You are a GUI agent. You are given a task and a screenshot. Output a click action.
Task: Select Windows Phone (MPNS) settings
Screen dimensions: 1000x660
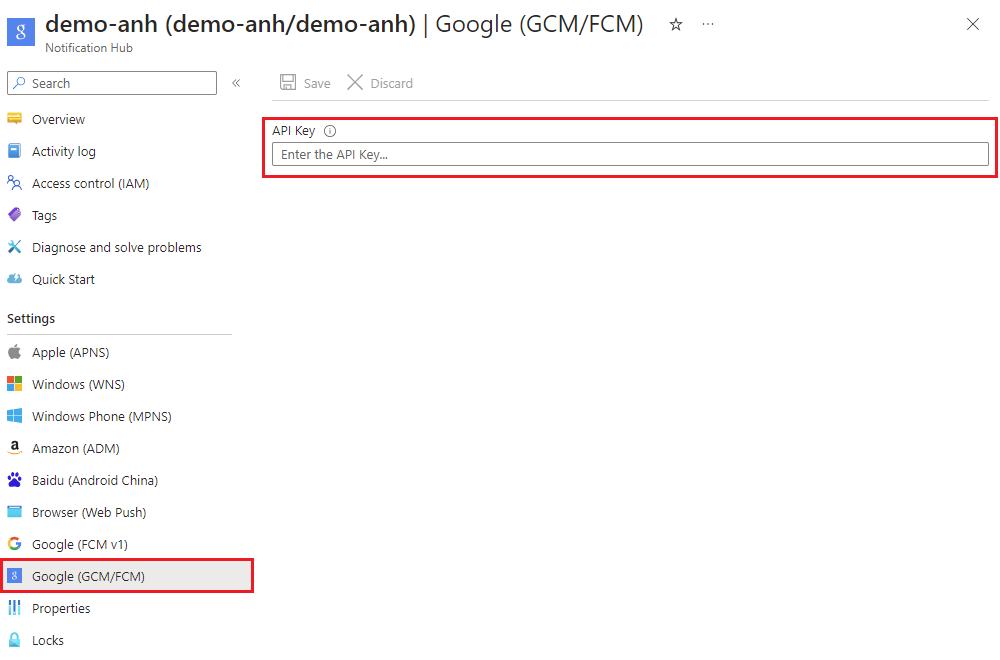point(95,416)
